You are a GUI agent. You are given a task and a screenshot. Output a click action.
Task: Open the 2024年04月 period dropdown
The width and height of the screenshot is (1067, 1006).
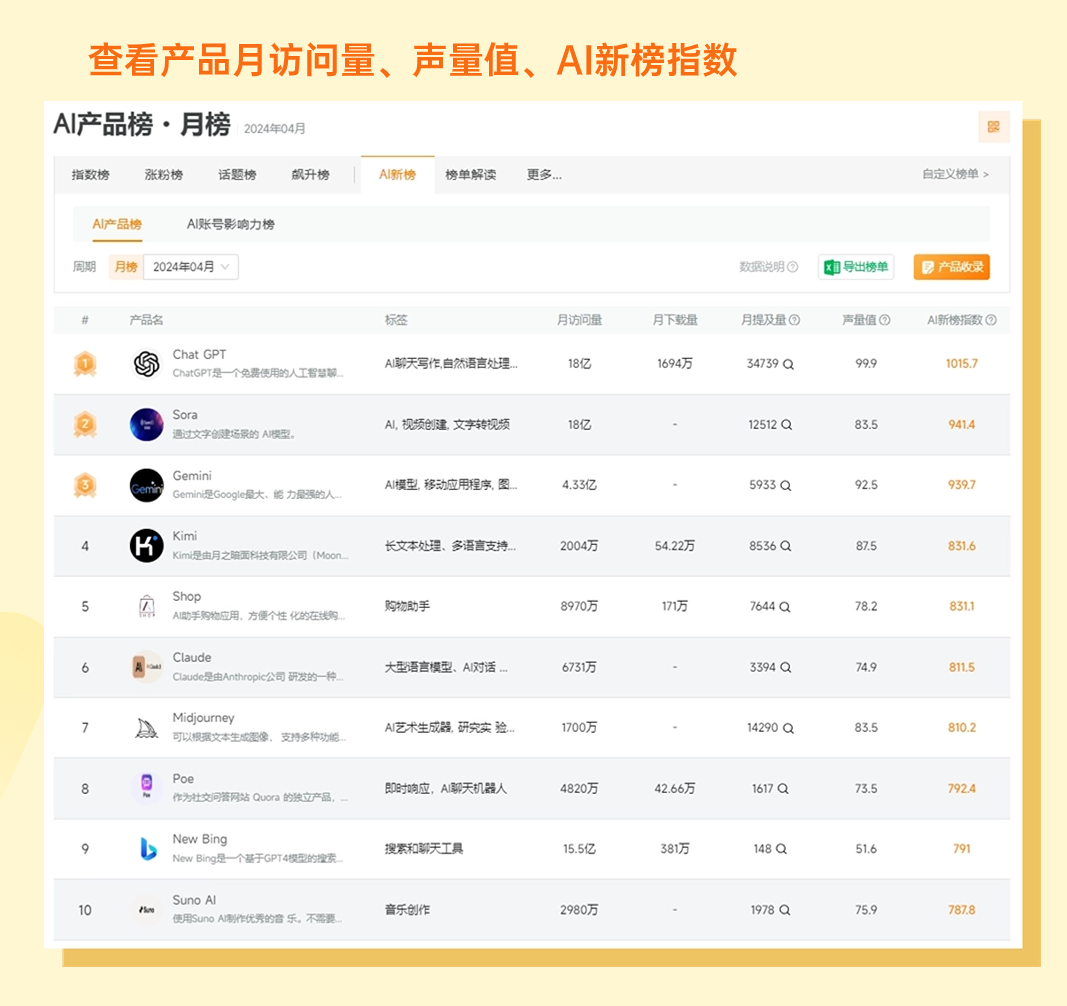(191, 267)
